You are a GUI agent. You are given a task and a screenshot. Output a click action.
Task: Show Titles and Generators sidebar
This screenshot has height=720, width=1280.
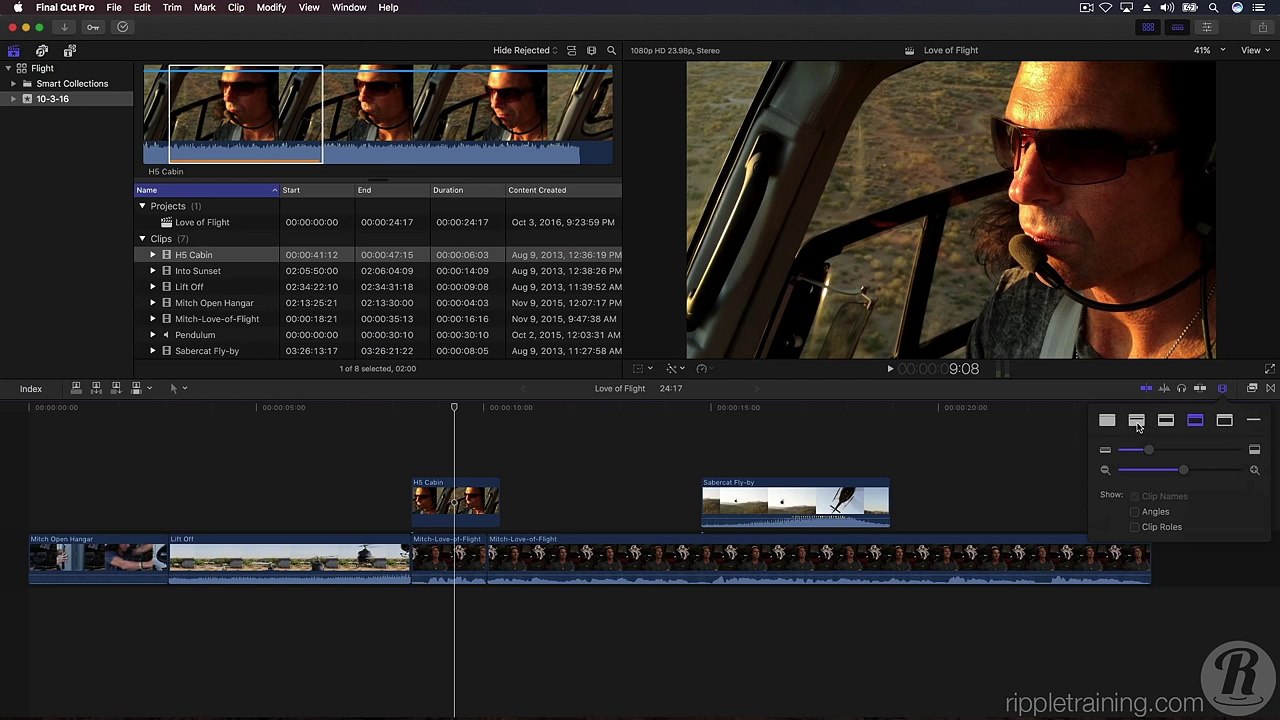coord(69,50)
